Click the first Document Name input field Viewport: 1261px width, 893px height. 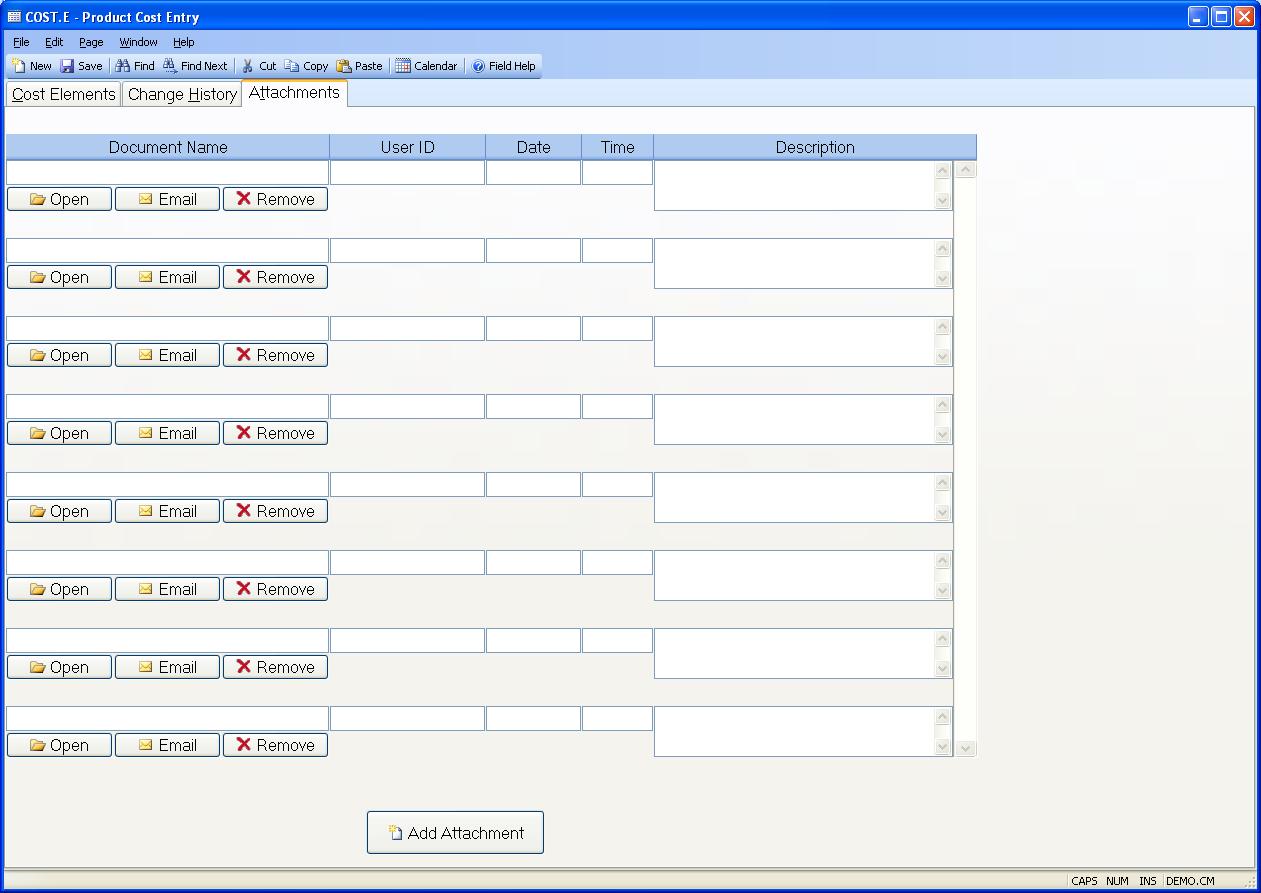pos(167,173)
